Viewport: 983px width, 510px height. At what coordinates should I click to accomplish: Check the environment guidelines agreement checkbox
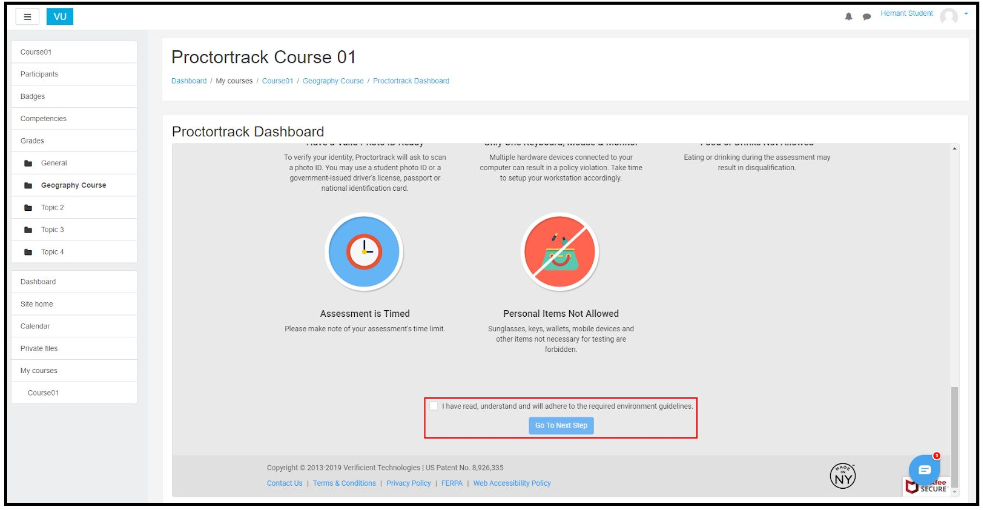pyautogui.click(x=433, y=406)
